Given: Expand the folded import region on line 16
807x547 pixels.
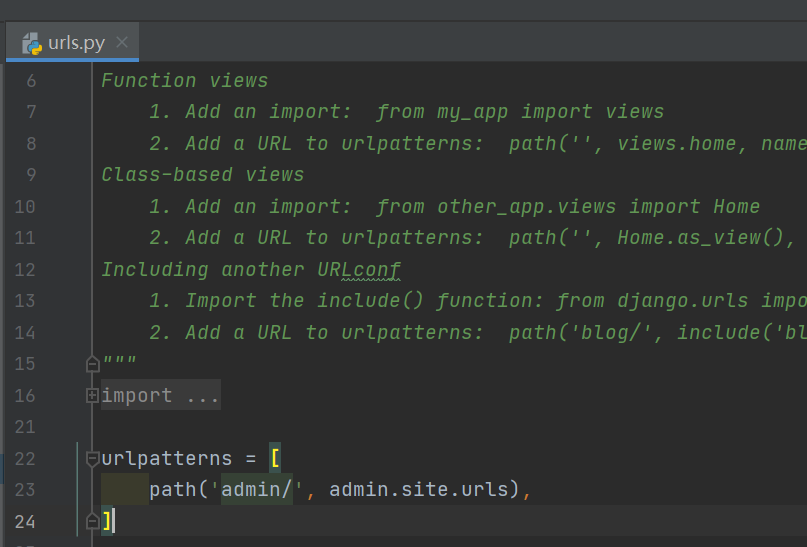Looking at the screenshot, I should [92, 396].
